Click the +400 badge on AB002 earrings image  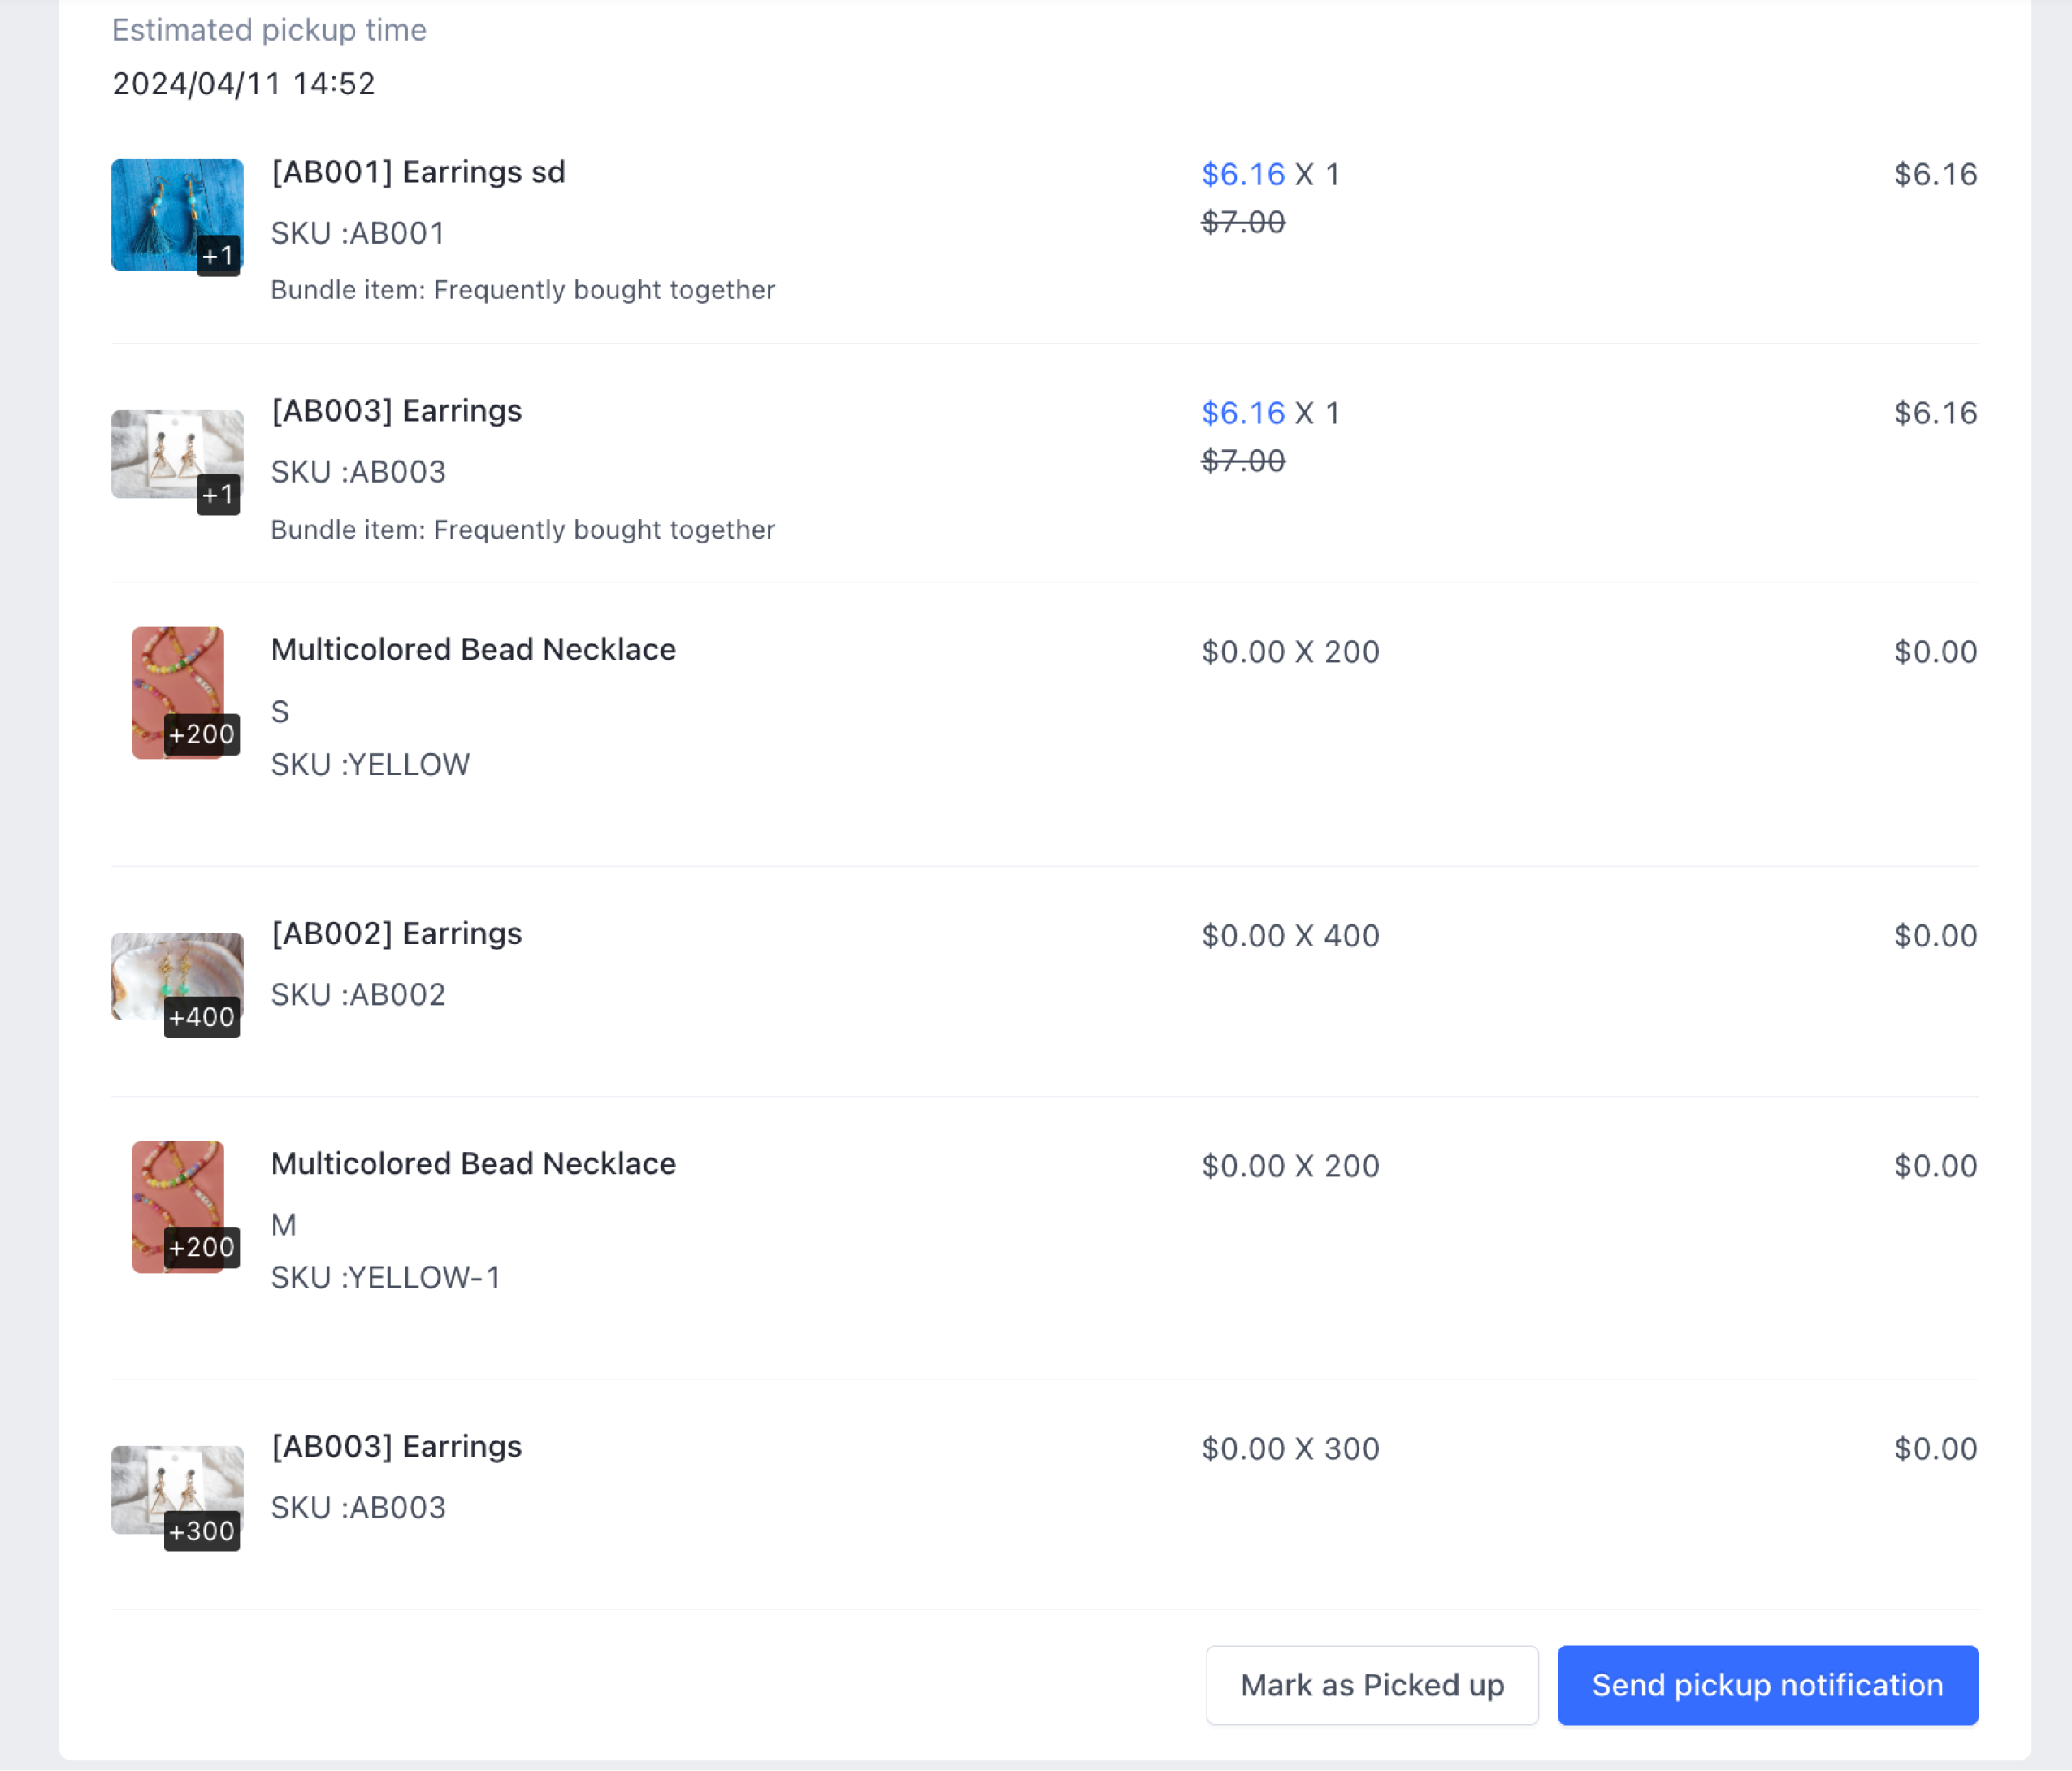click(201, 1017)
